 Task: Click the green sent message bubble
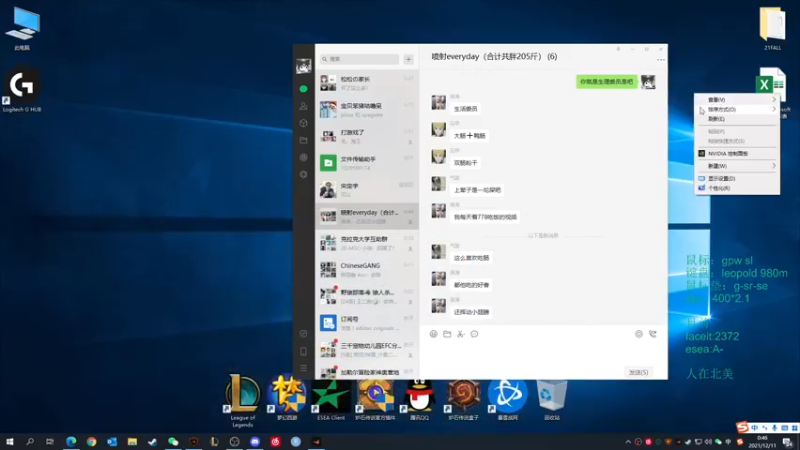[x=606, y=82]
